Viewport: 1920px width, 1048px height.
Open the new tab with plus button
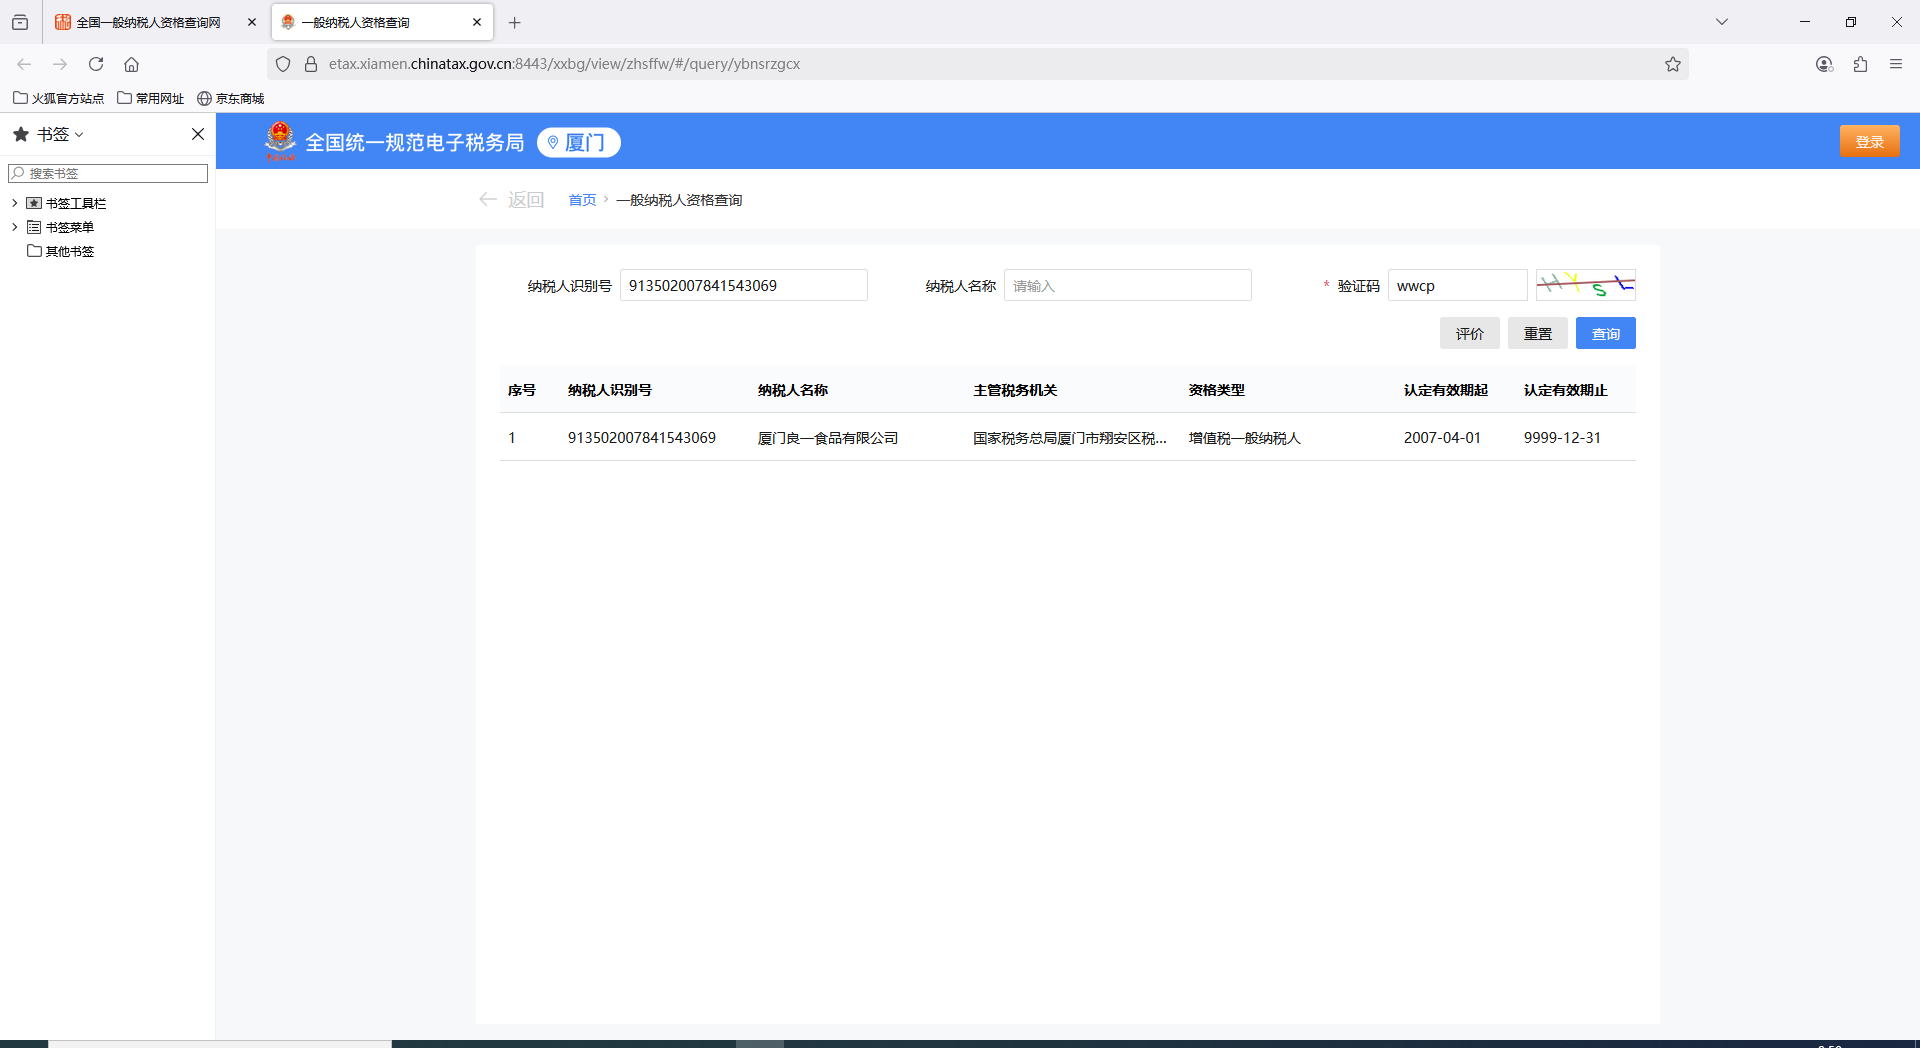514,22
